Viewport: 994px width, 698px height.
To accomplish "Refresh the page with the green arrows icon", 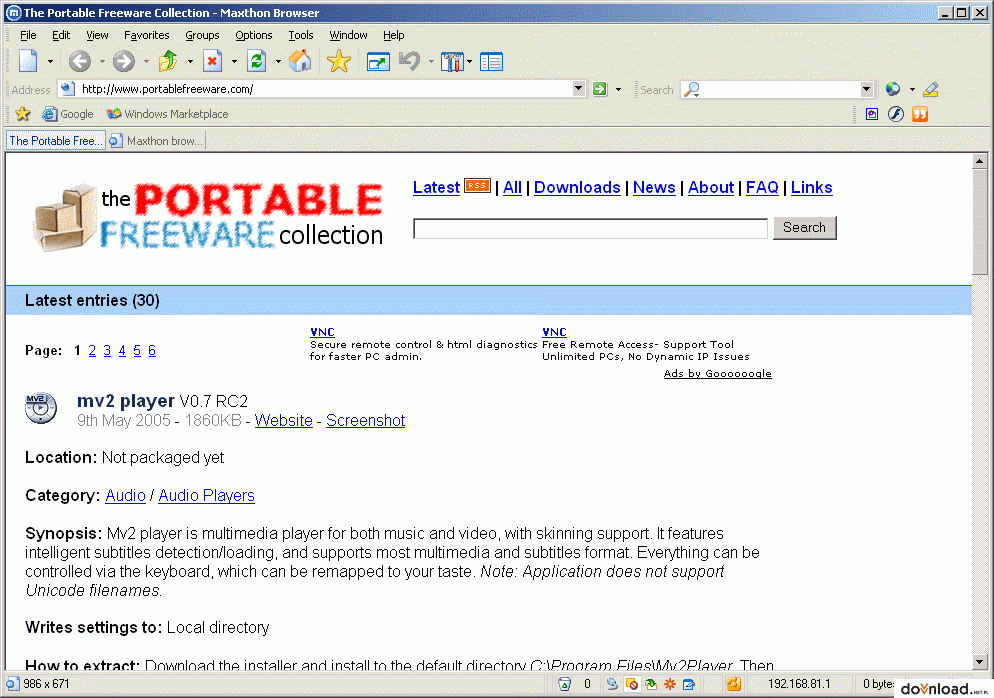I will click(x=257, y=61).
